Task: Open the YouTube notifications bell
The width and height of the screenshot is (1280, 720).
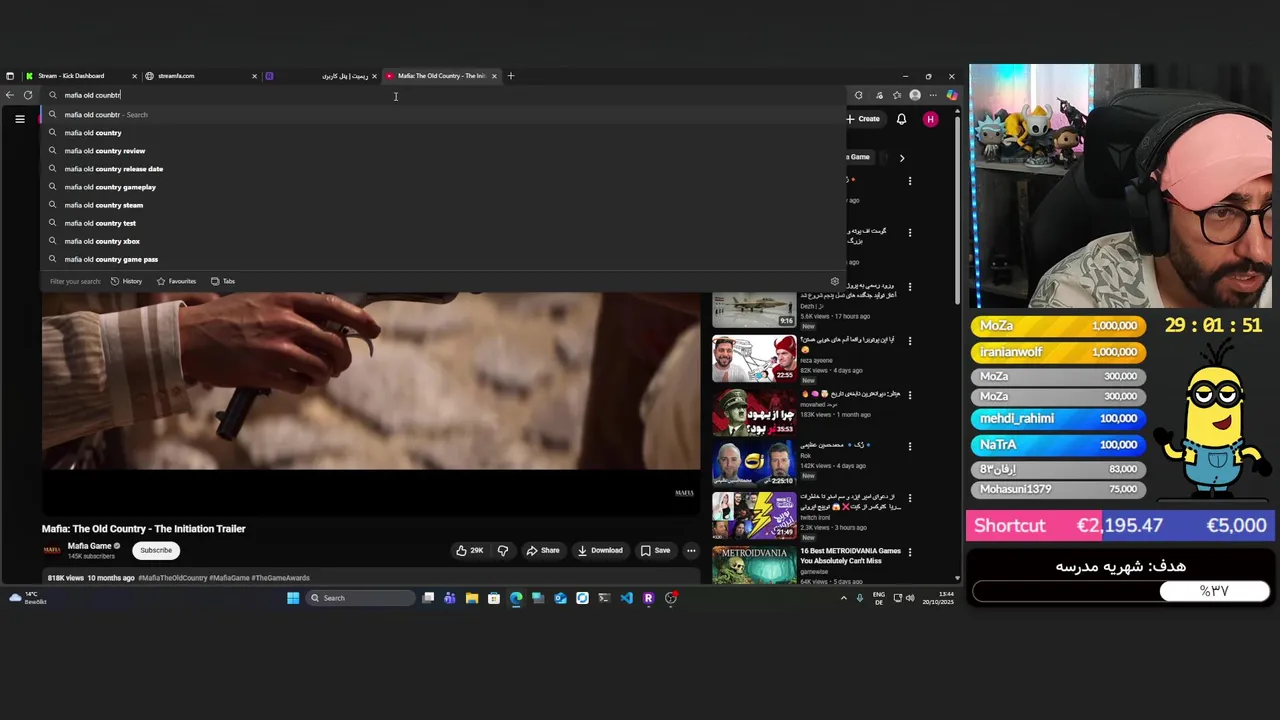Action: pos(901,119)
